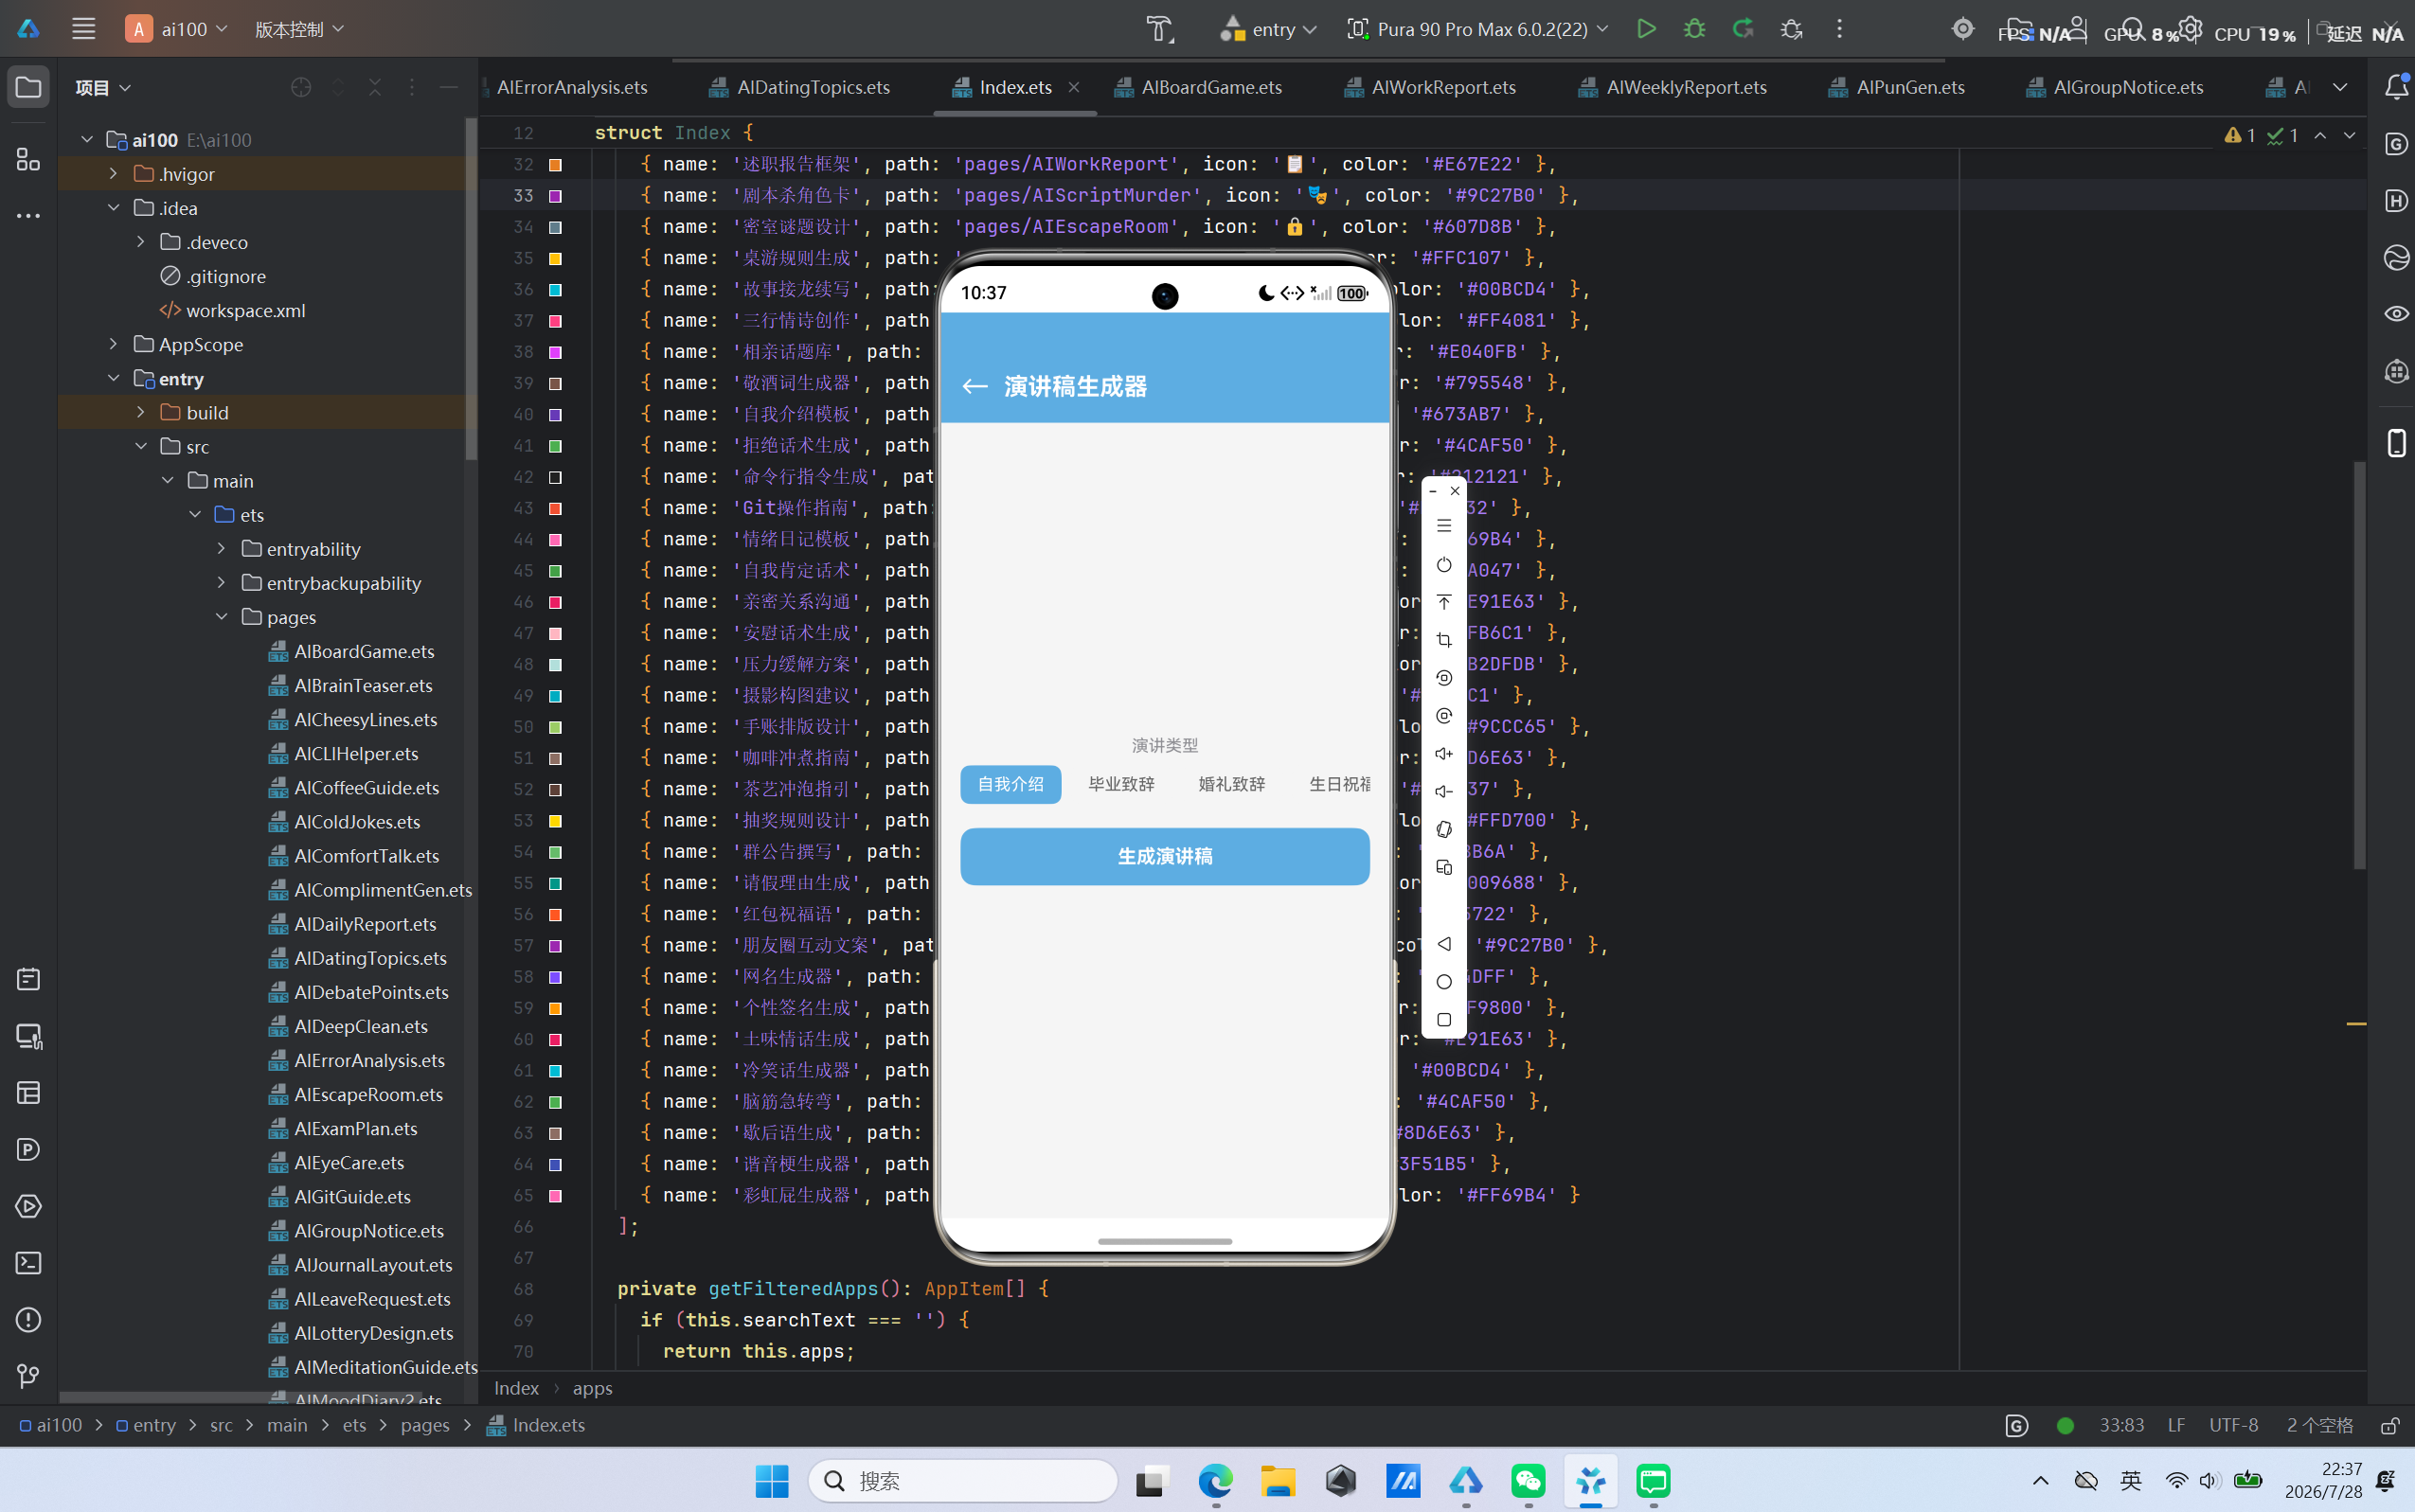Click locate file target icon in project panel
The width and height of the screenshot is (2415, 1512).
click(301, 87)
